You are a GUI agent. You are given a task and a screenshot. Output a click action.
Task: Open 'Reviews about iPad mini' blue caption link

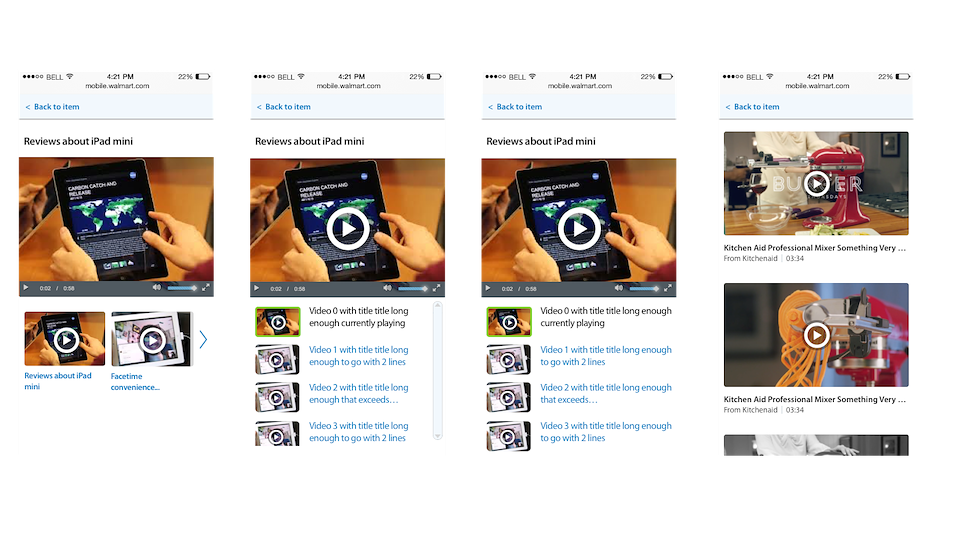[58, 381]
